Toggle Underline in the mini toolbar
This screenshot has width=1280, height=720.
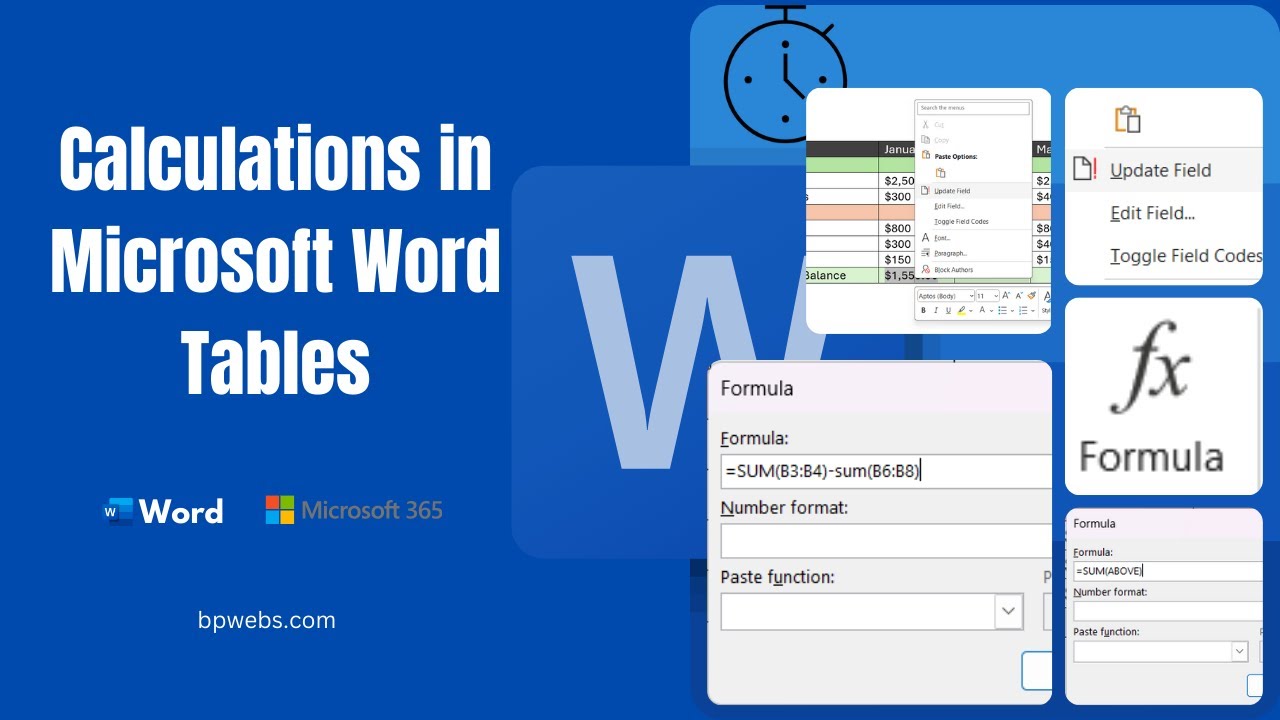click(x=948, y=311)
